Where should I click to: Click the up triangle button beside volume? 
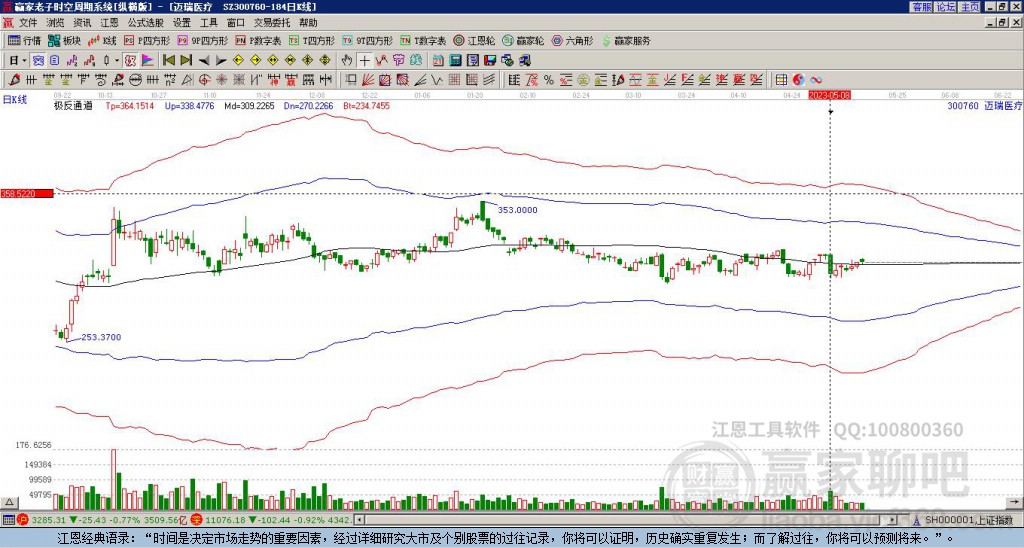click(x=9, y=502)
